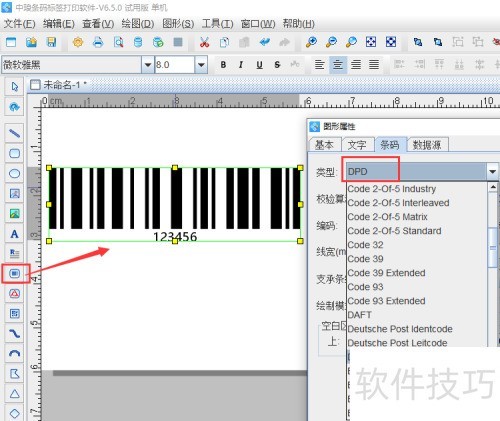Viewport: 500px width, 421px height.
Task: Click the Print preview icon
Action: click(118, 42)
